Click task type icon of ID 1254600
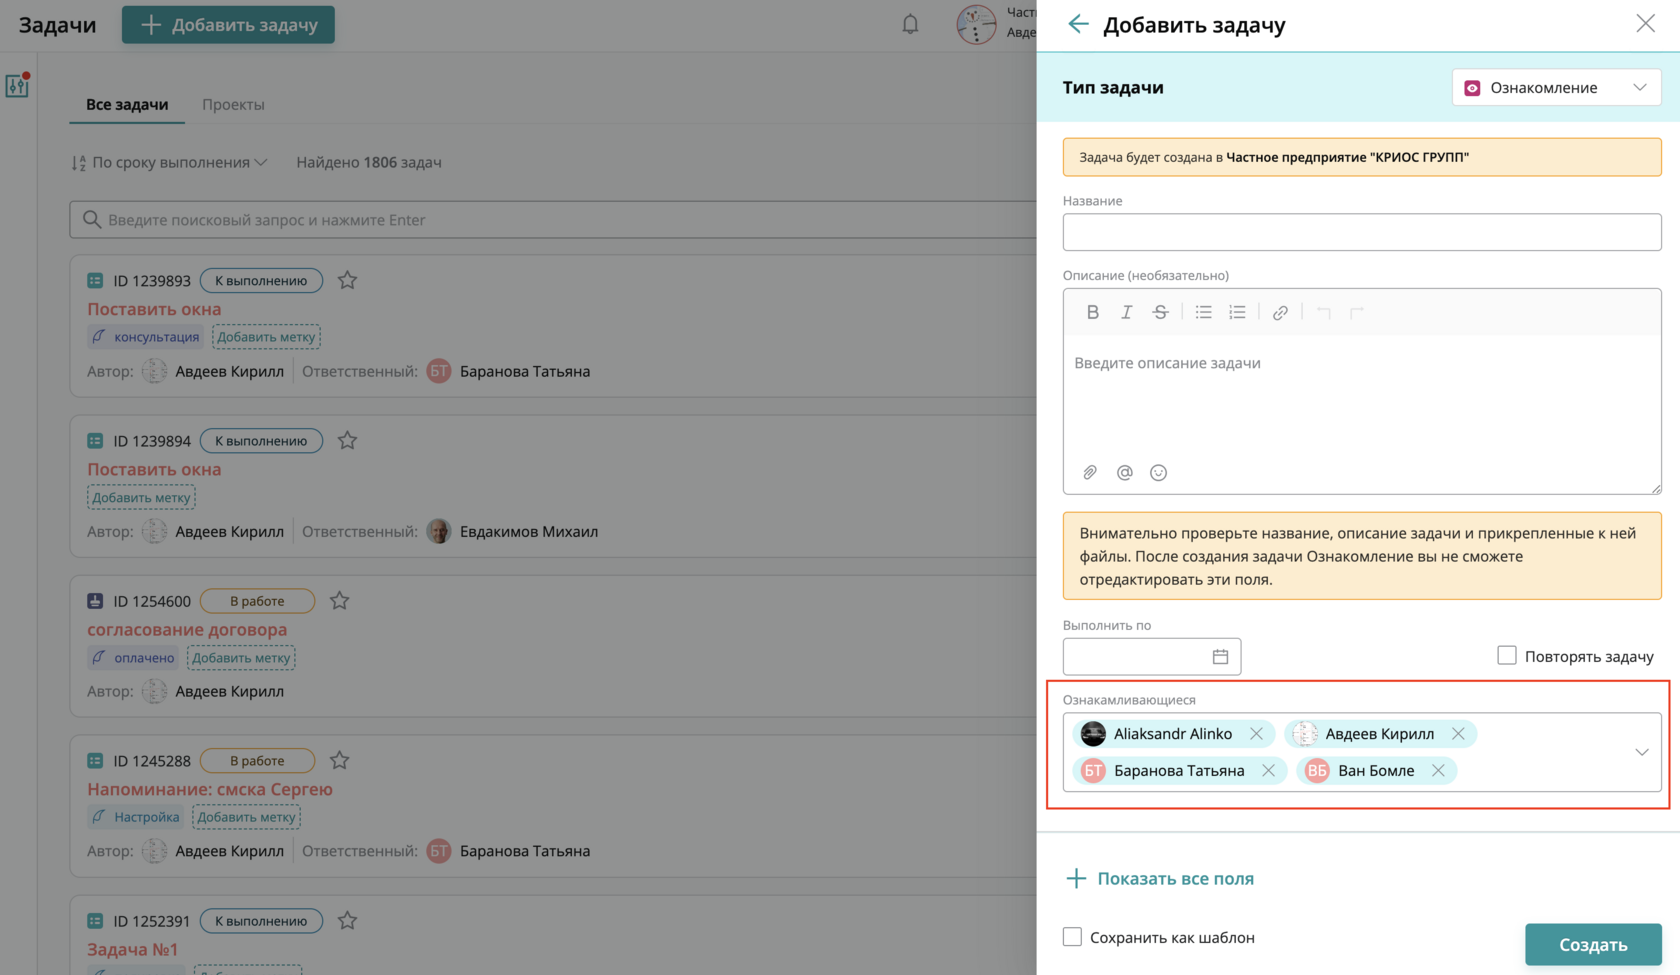Image resolution: width=1680 pixels, height=975 pixels. coord(95,601)
